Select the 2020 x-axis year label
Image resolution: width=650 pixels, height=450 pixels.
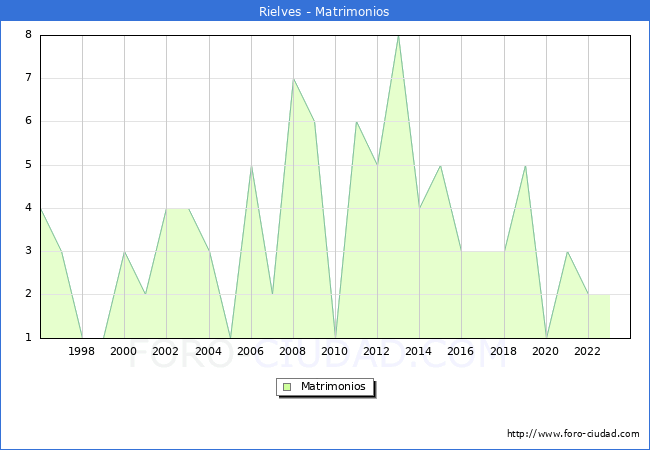546,351
